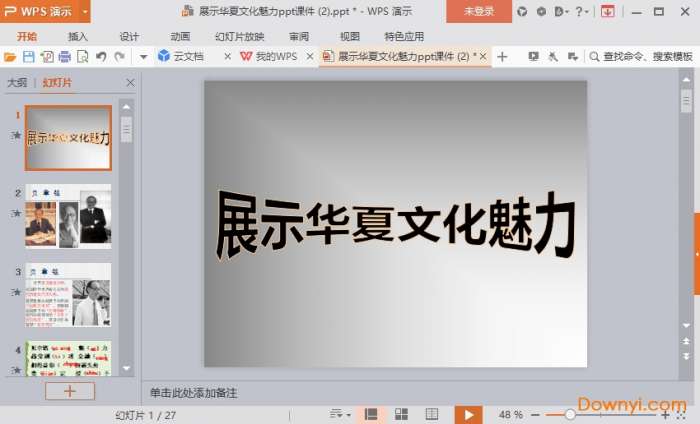Click the animation star under slide 3
The width and height of the screenshot is (700, 424).
tap(17, 291)
